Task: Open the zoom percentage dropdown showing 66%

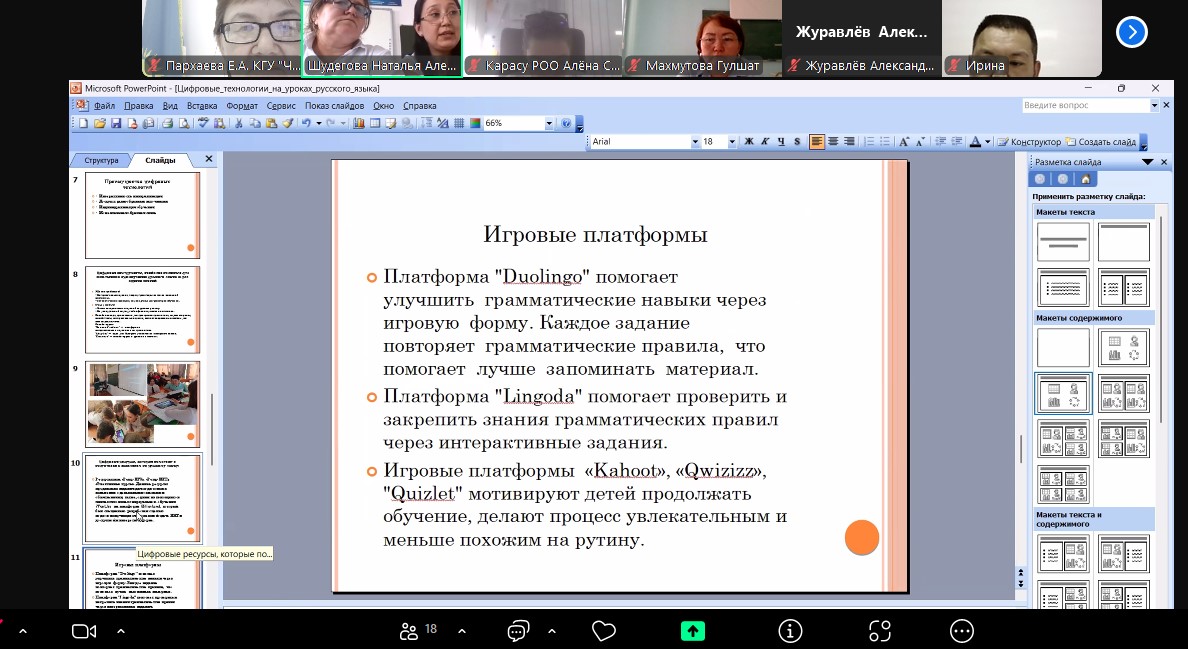Action: (549, 124)
